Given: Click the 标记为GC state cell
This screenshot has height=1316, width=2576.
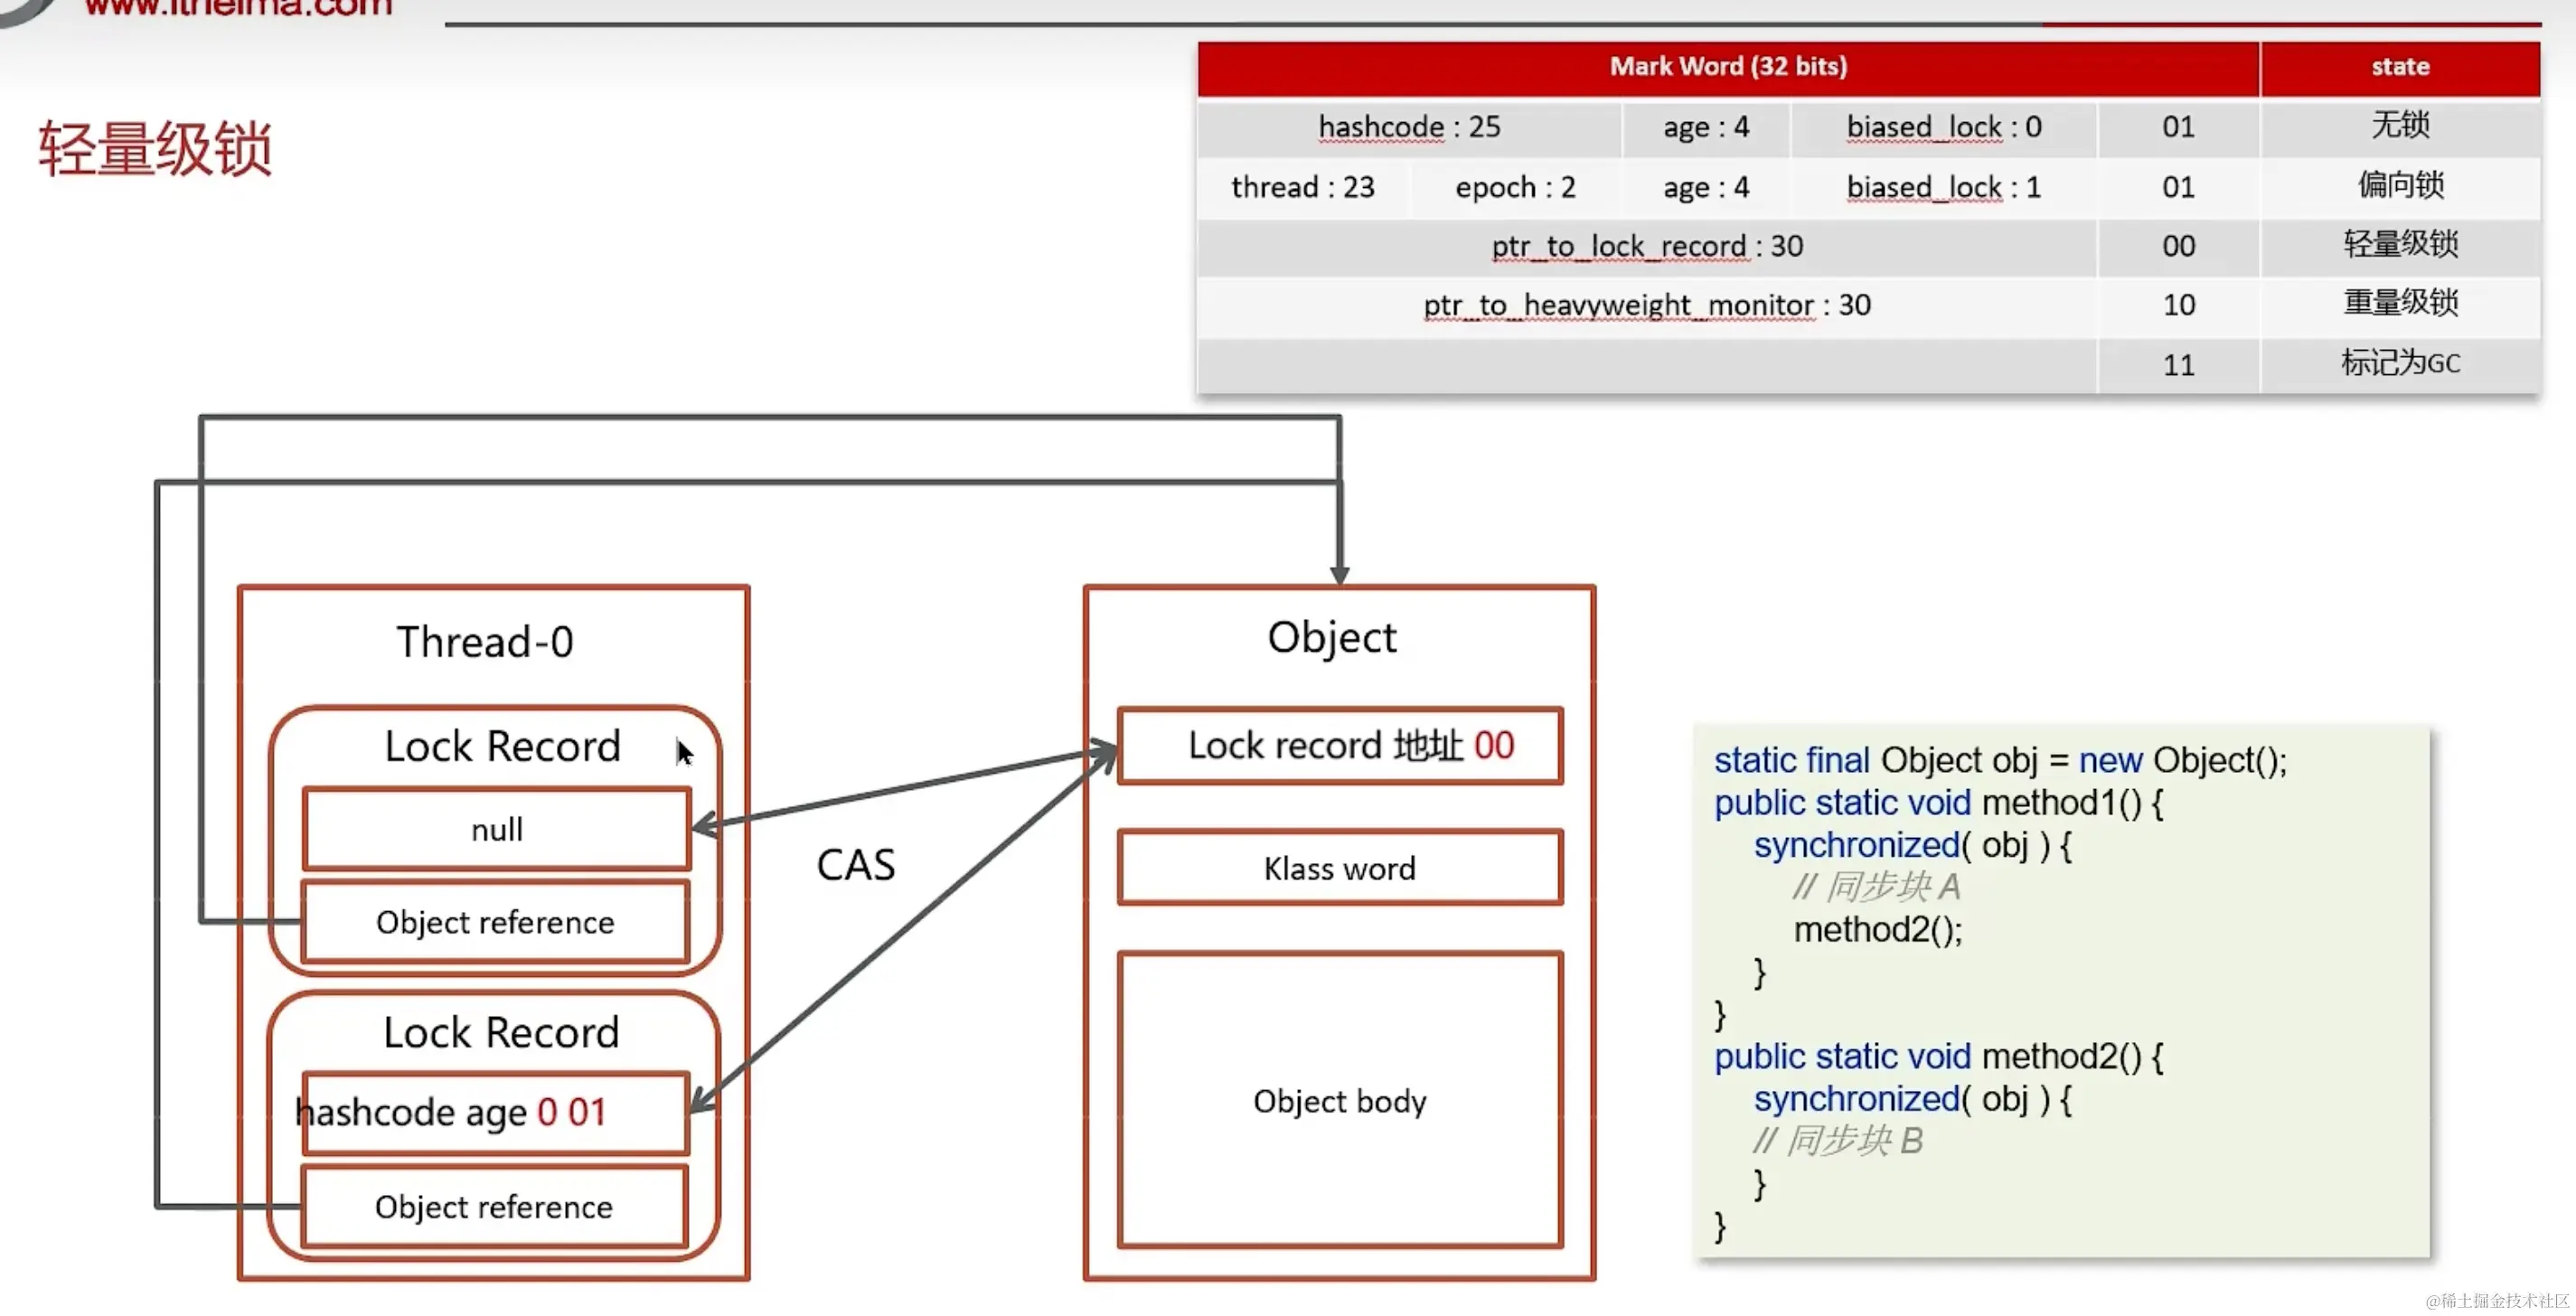Looking at the screenshot, I should coord(2400,363).
